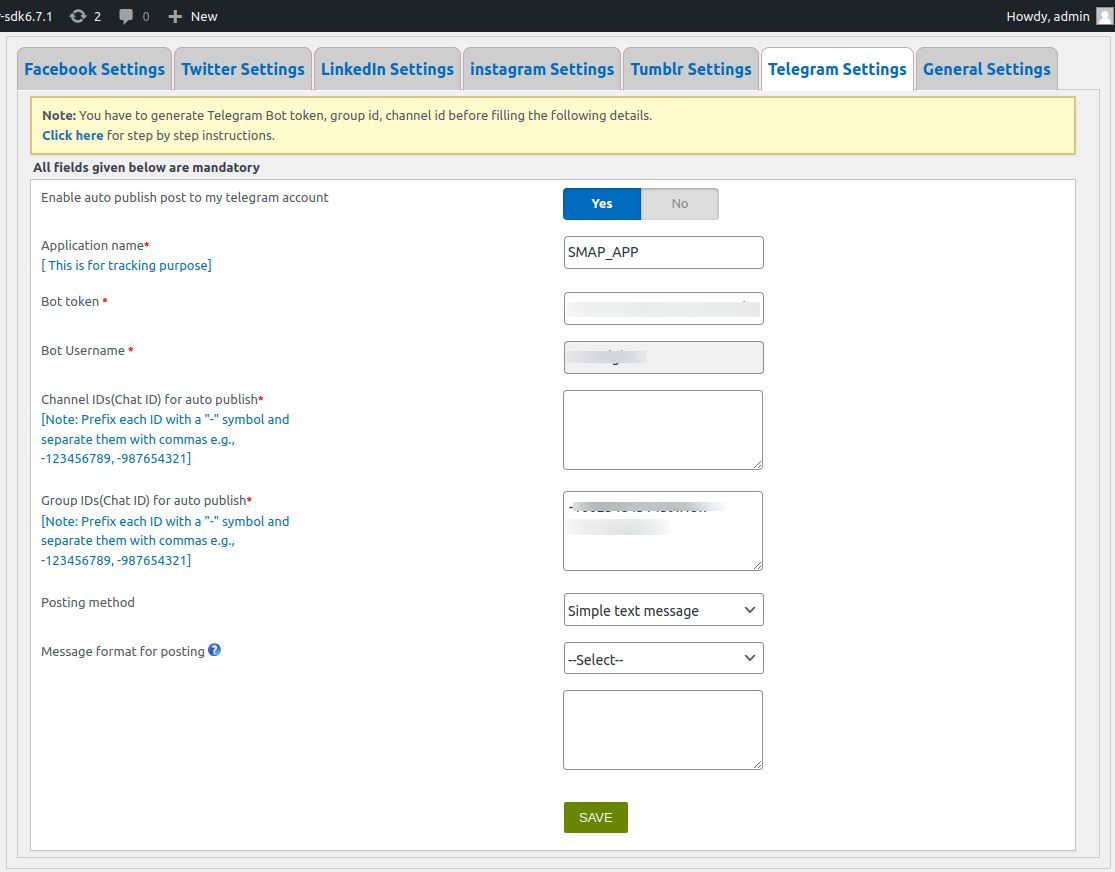Click the Application name field SMAP_APP
This screenshot has width=1115, height=872.
coord(663,252)
